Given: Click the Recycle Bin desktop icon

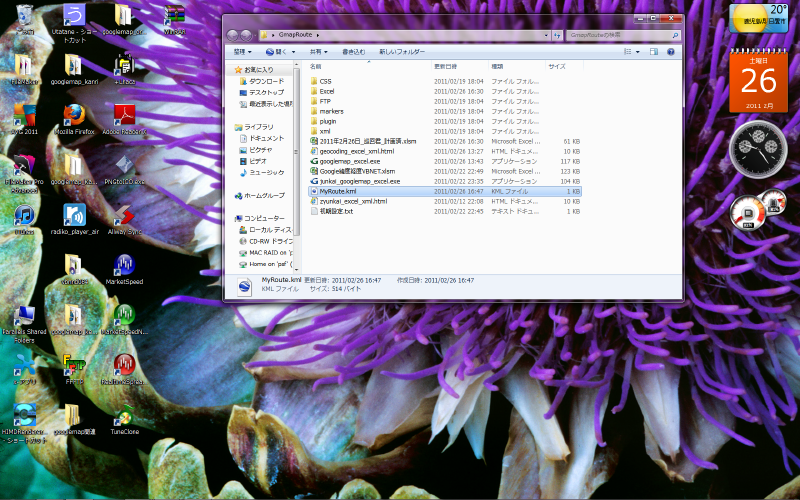Looking at the screenshot, I should click(23, 17).
